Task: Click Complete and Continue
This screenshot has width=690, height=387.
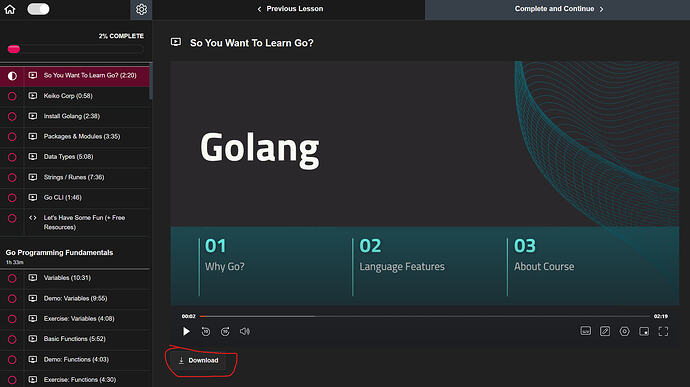Action: point(558,9)
